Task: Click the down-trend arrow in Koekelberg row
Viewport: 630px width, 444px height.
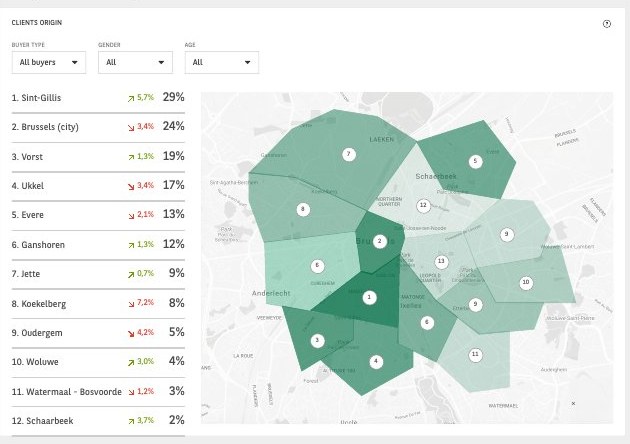Action: (x=131, y=304)
